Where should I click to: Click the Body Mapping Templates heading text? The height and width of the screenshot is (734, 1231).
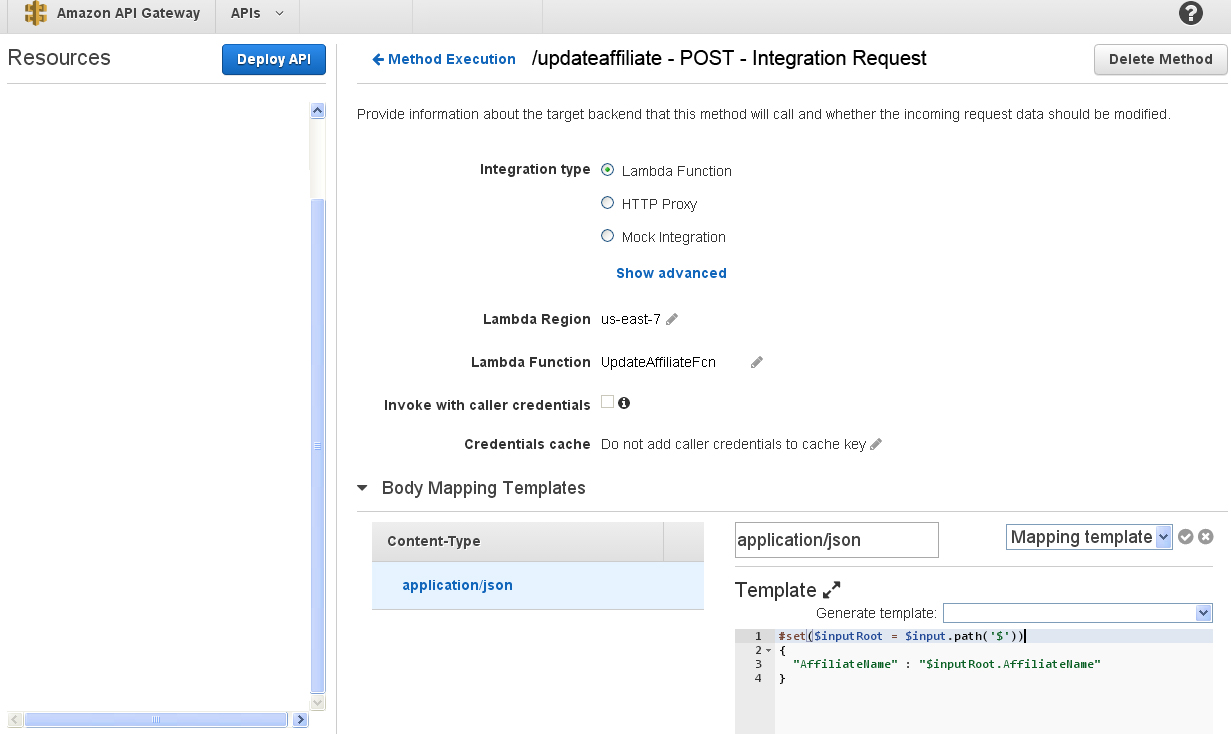[484, 488]
